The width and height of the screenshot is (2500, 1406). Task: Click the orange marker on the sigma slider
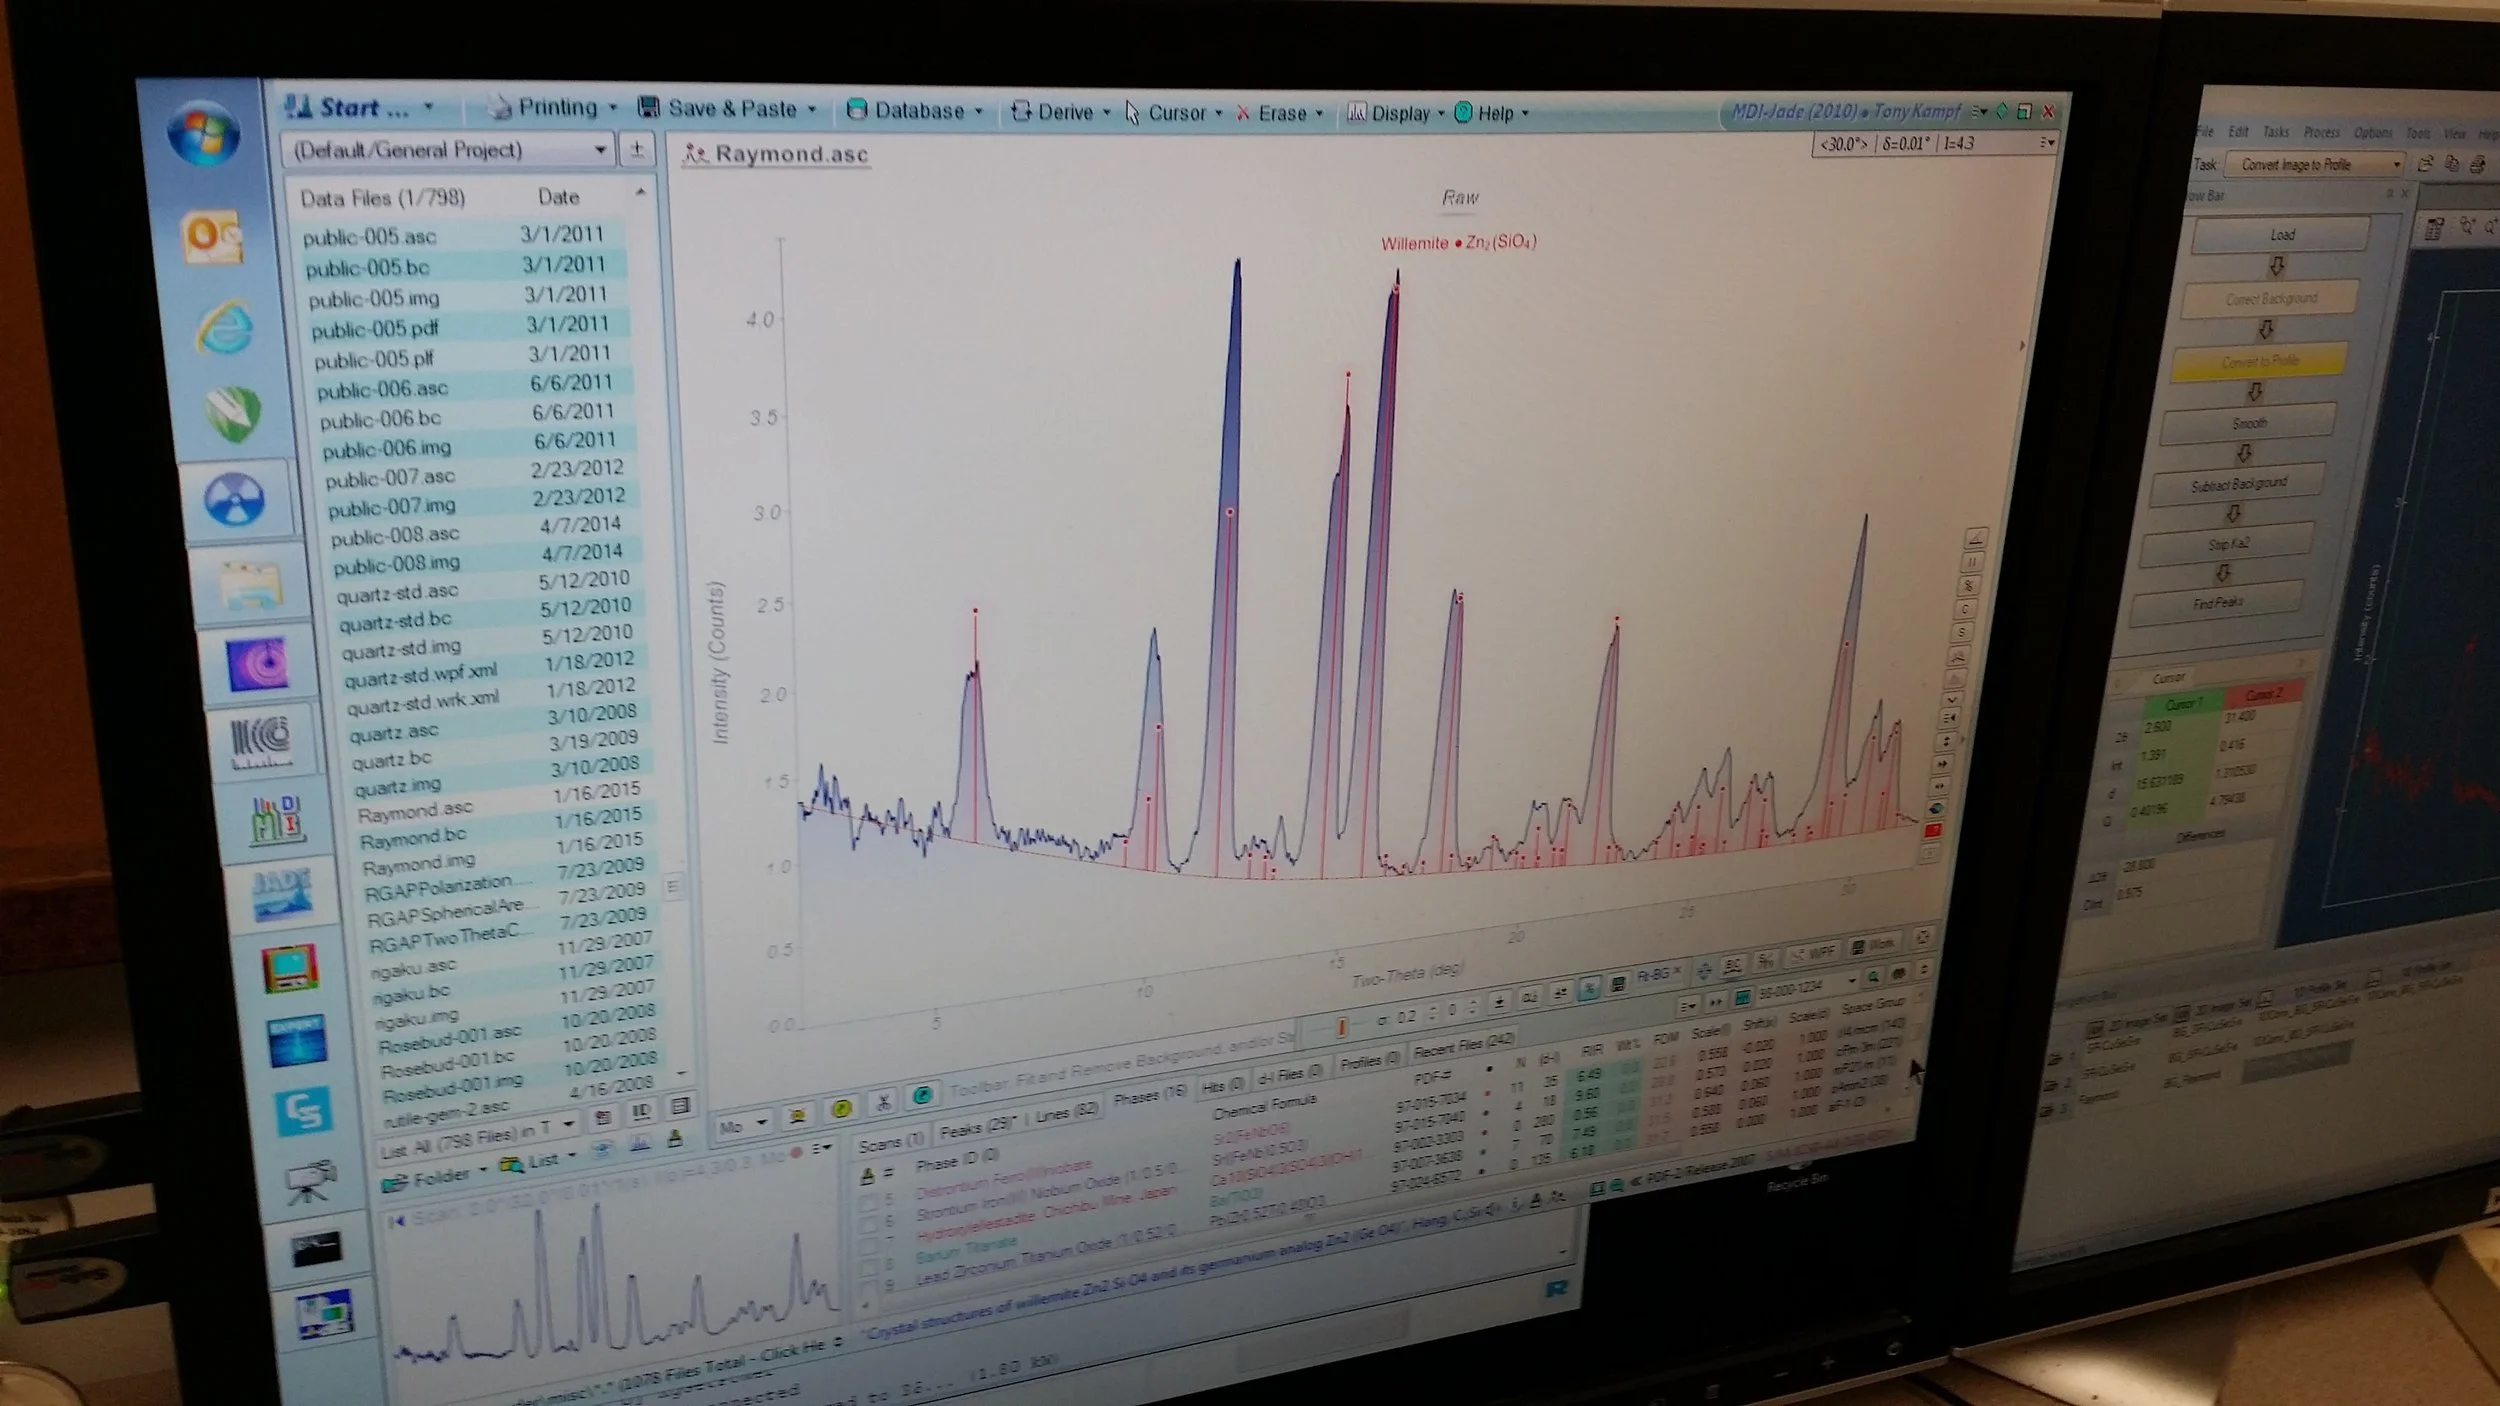coord(1340,1027)
